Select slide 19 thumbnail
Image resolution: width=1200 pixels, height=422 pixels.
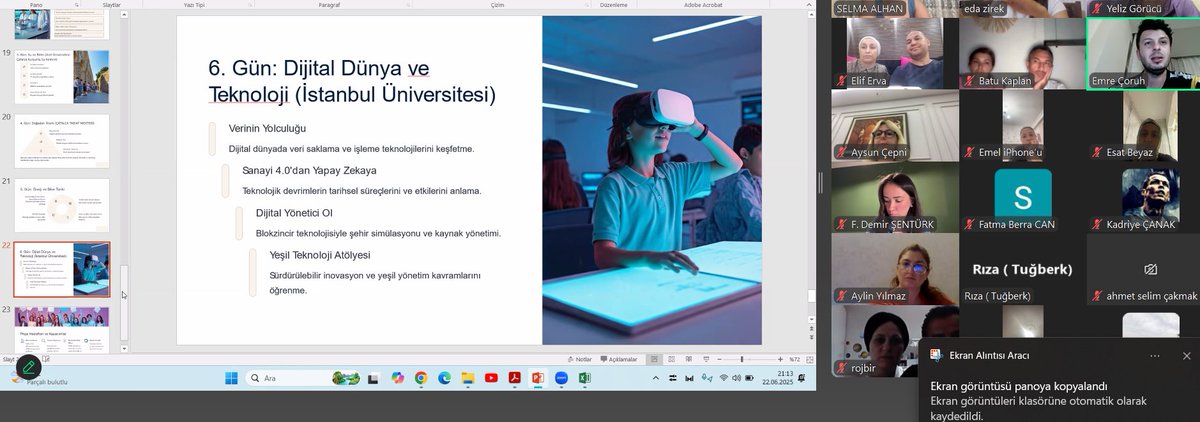coord(62,77)
